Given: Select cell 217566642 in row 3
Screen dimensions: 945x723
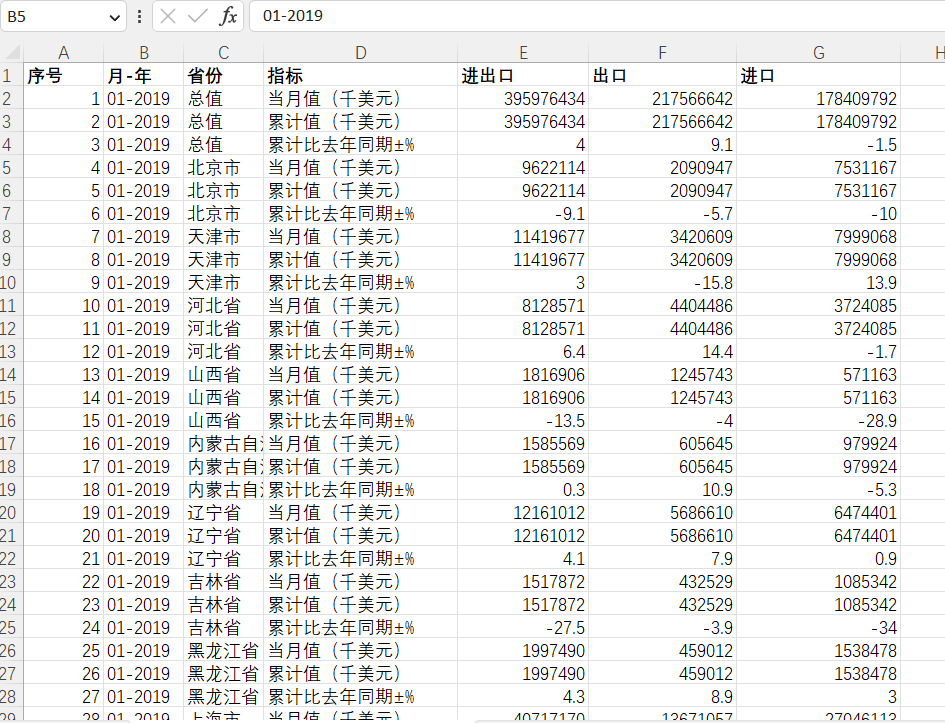Looking at the screenshot, I should pos(662,122).
